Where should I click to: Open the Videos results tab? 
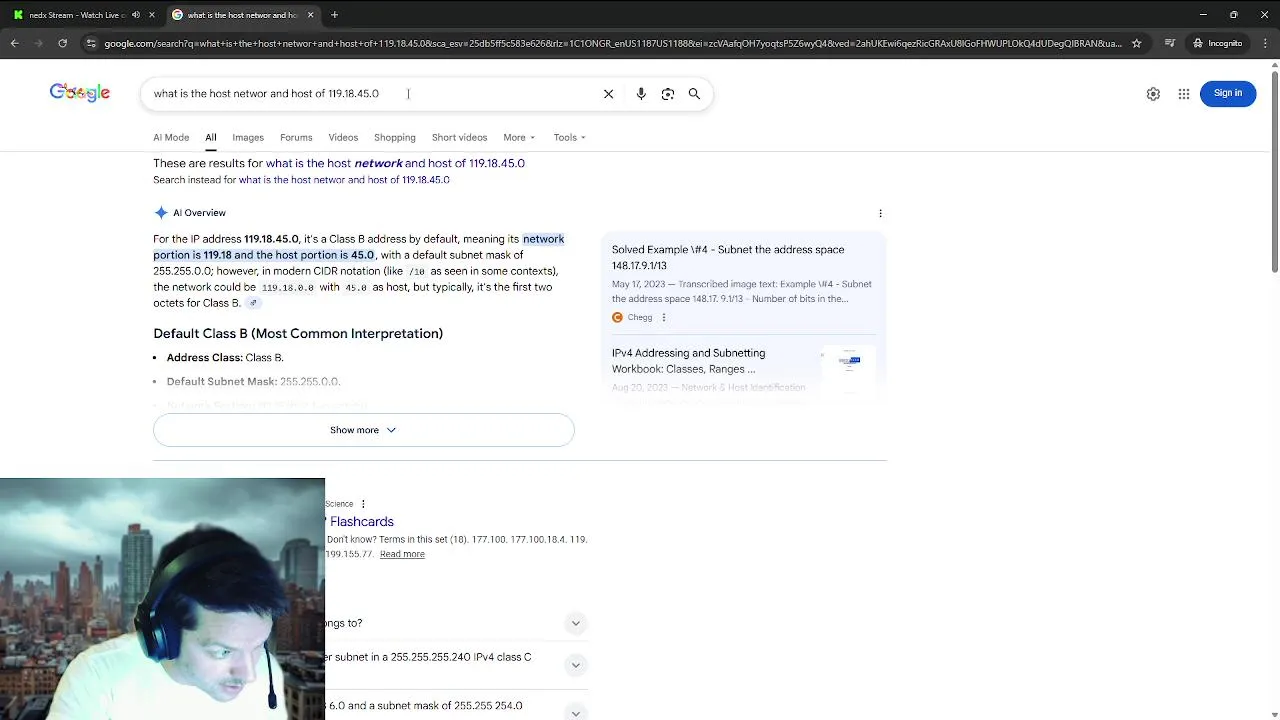coord(343,137)
